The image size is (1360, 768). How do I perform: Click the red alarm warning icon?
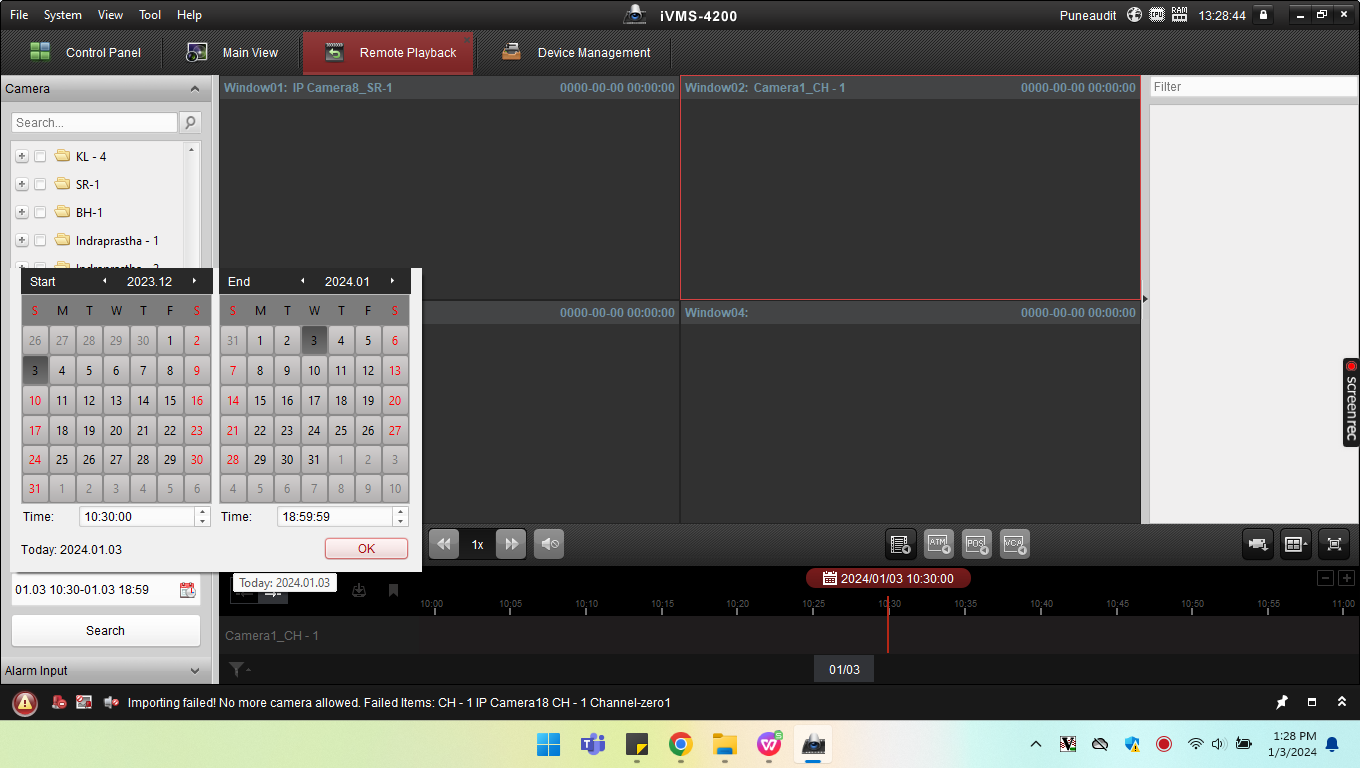[25, 703]
